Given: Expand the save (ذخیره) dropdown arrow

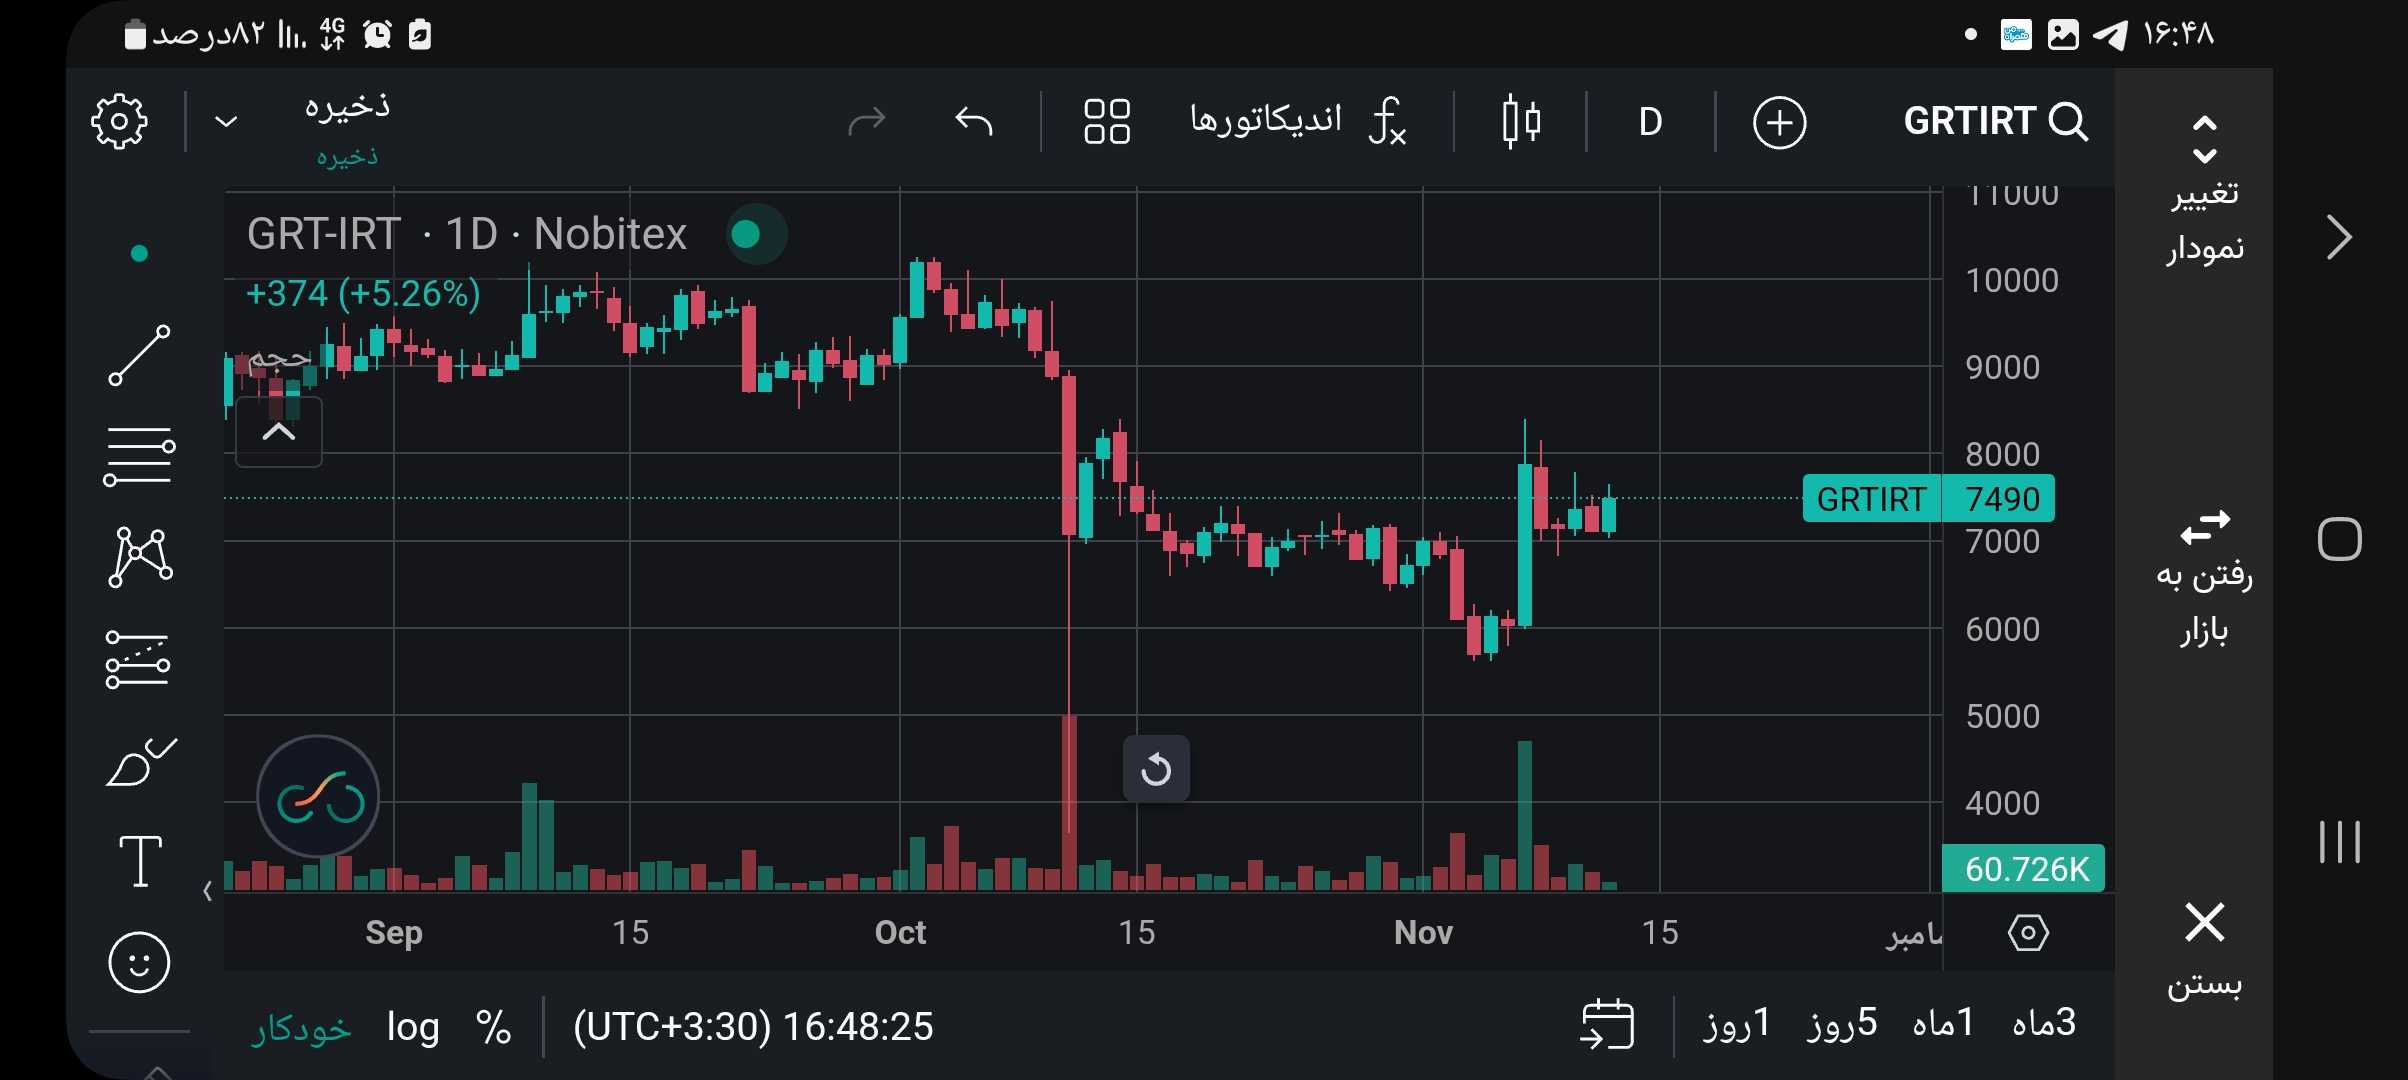Looking at the screenshot, I should tap(227, 122).
